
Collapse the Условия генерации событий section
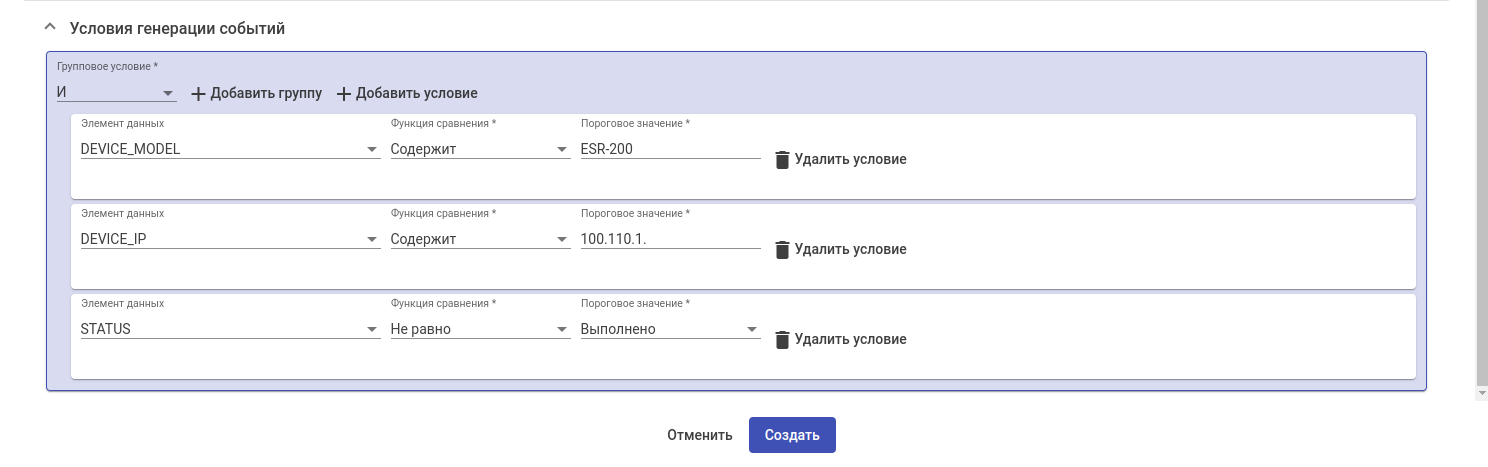click(x=51, y=29)
